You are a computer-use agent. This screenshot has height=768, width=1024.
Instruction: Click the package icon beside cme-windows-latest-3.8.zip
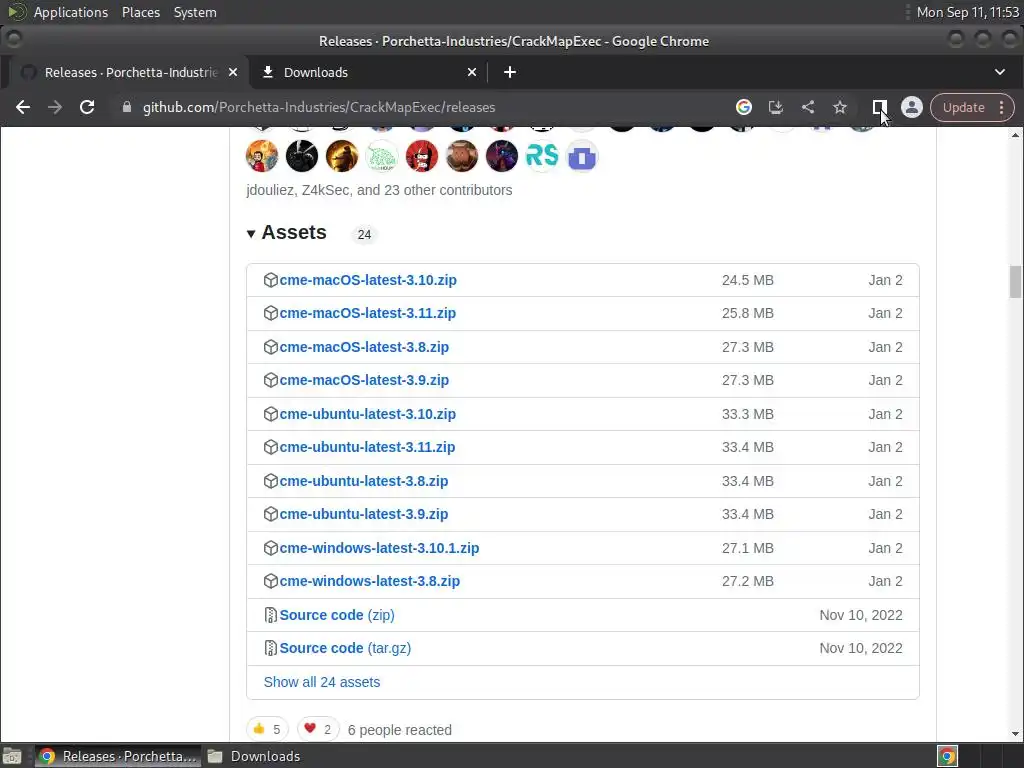click(x=271, y=581)
